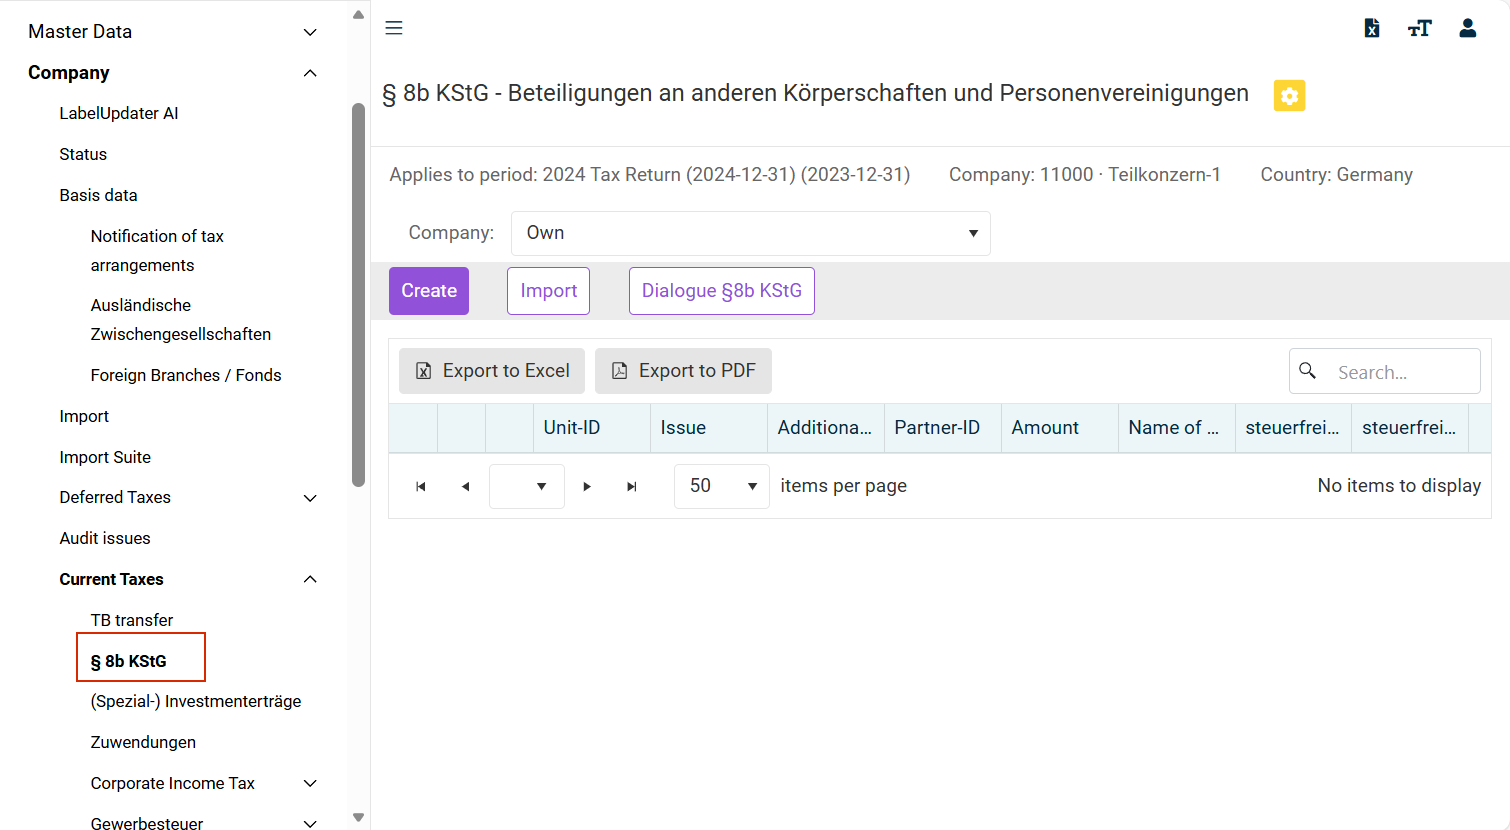Go to first page of grid

pyautogui.click(x=421, y=486)
